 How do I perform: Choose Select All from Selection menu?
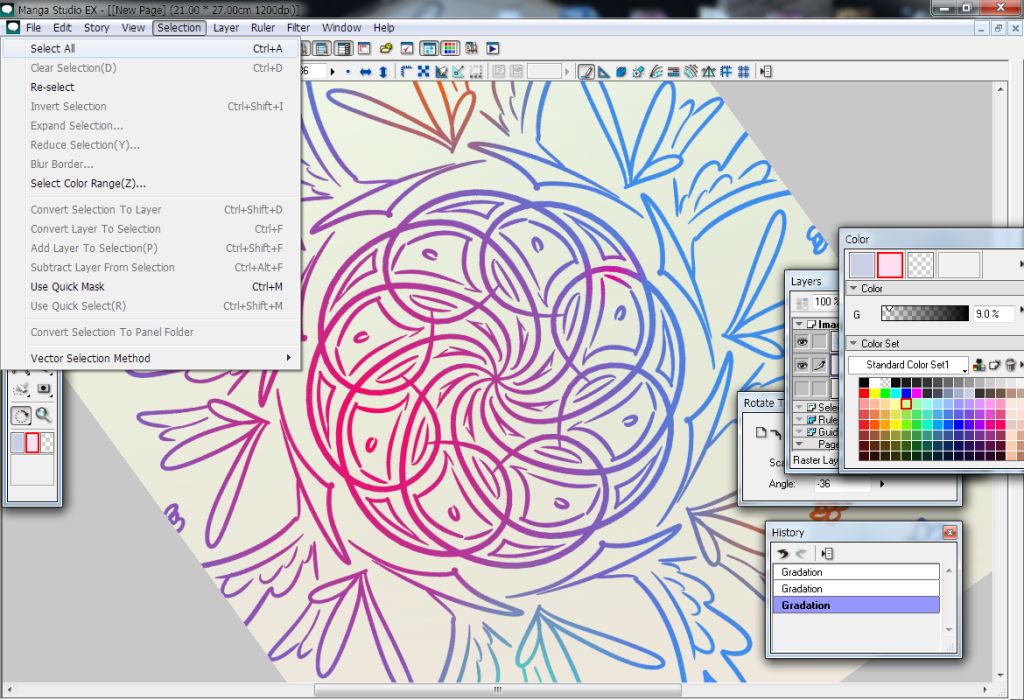pos(53,48)
